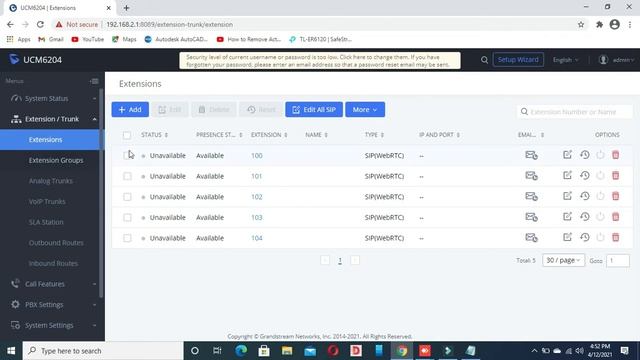Viewport: 640px width, 360px height.
Task: Open Analog Trunks in sidebar
Action: 51,181
